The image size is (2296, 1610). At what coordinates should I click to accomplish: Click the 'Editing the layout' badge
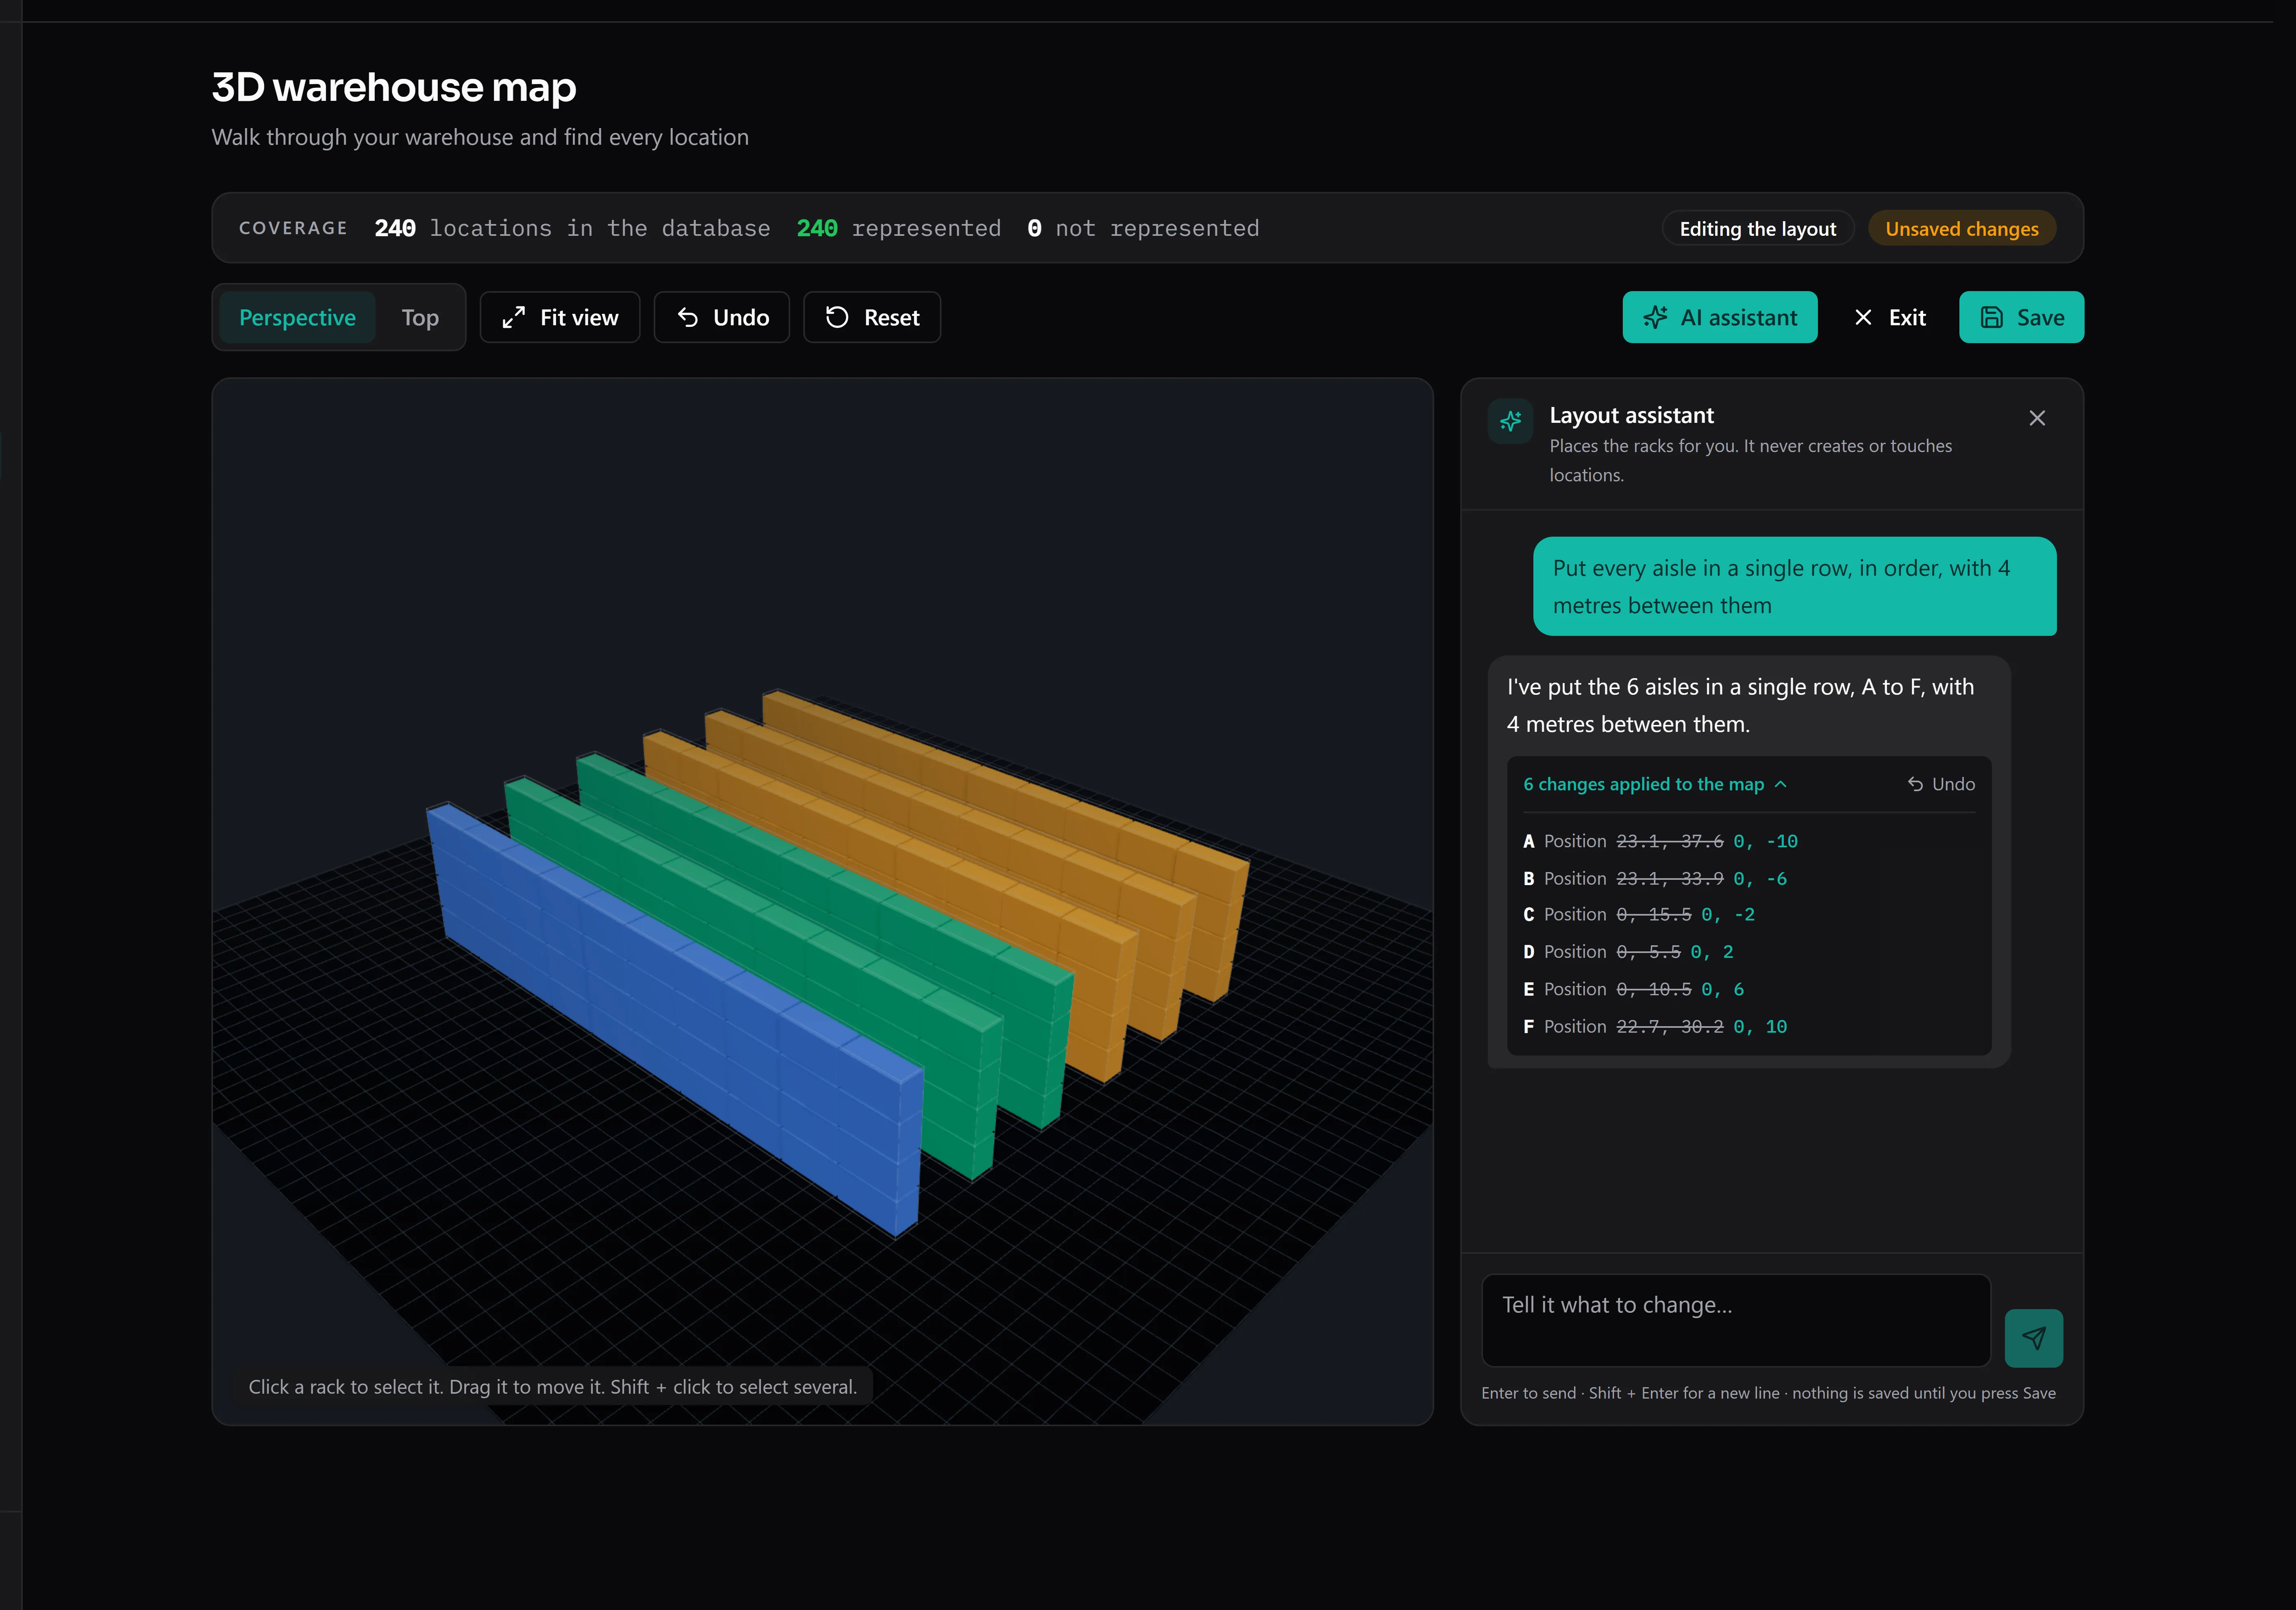[1758, 229]
